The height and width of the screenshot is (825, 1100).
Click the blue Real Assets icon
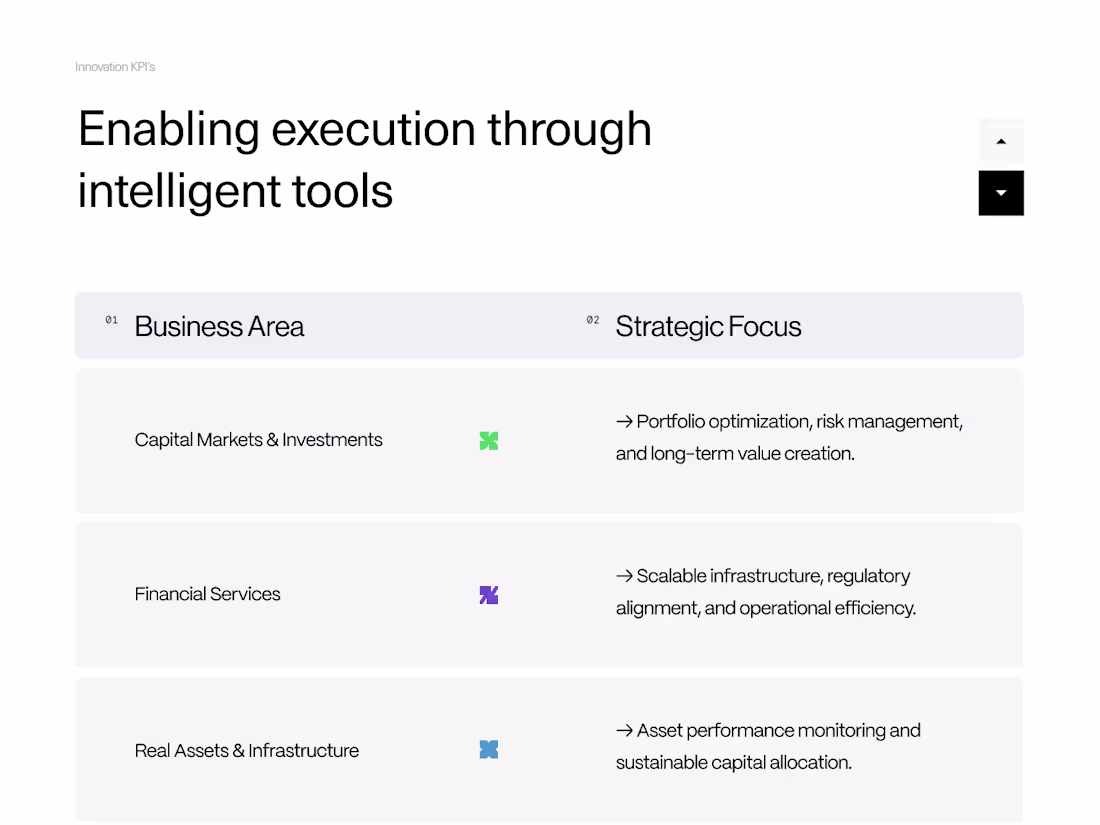[489, 749]
